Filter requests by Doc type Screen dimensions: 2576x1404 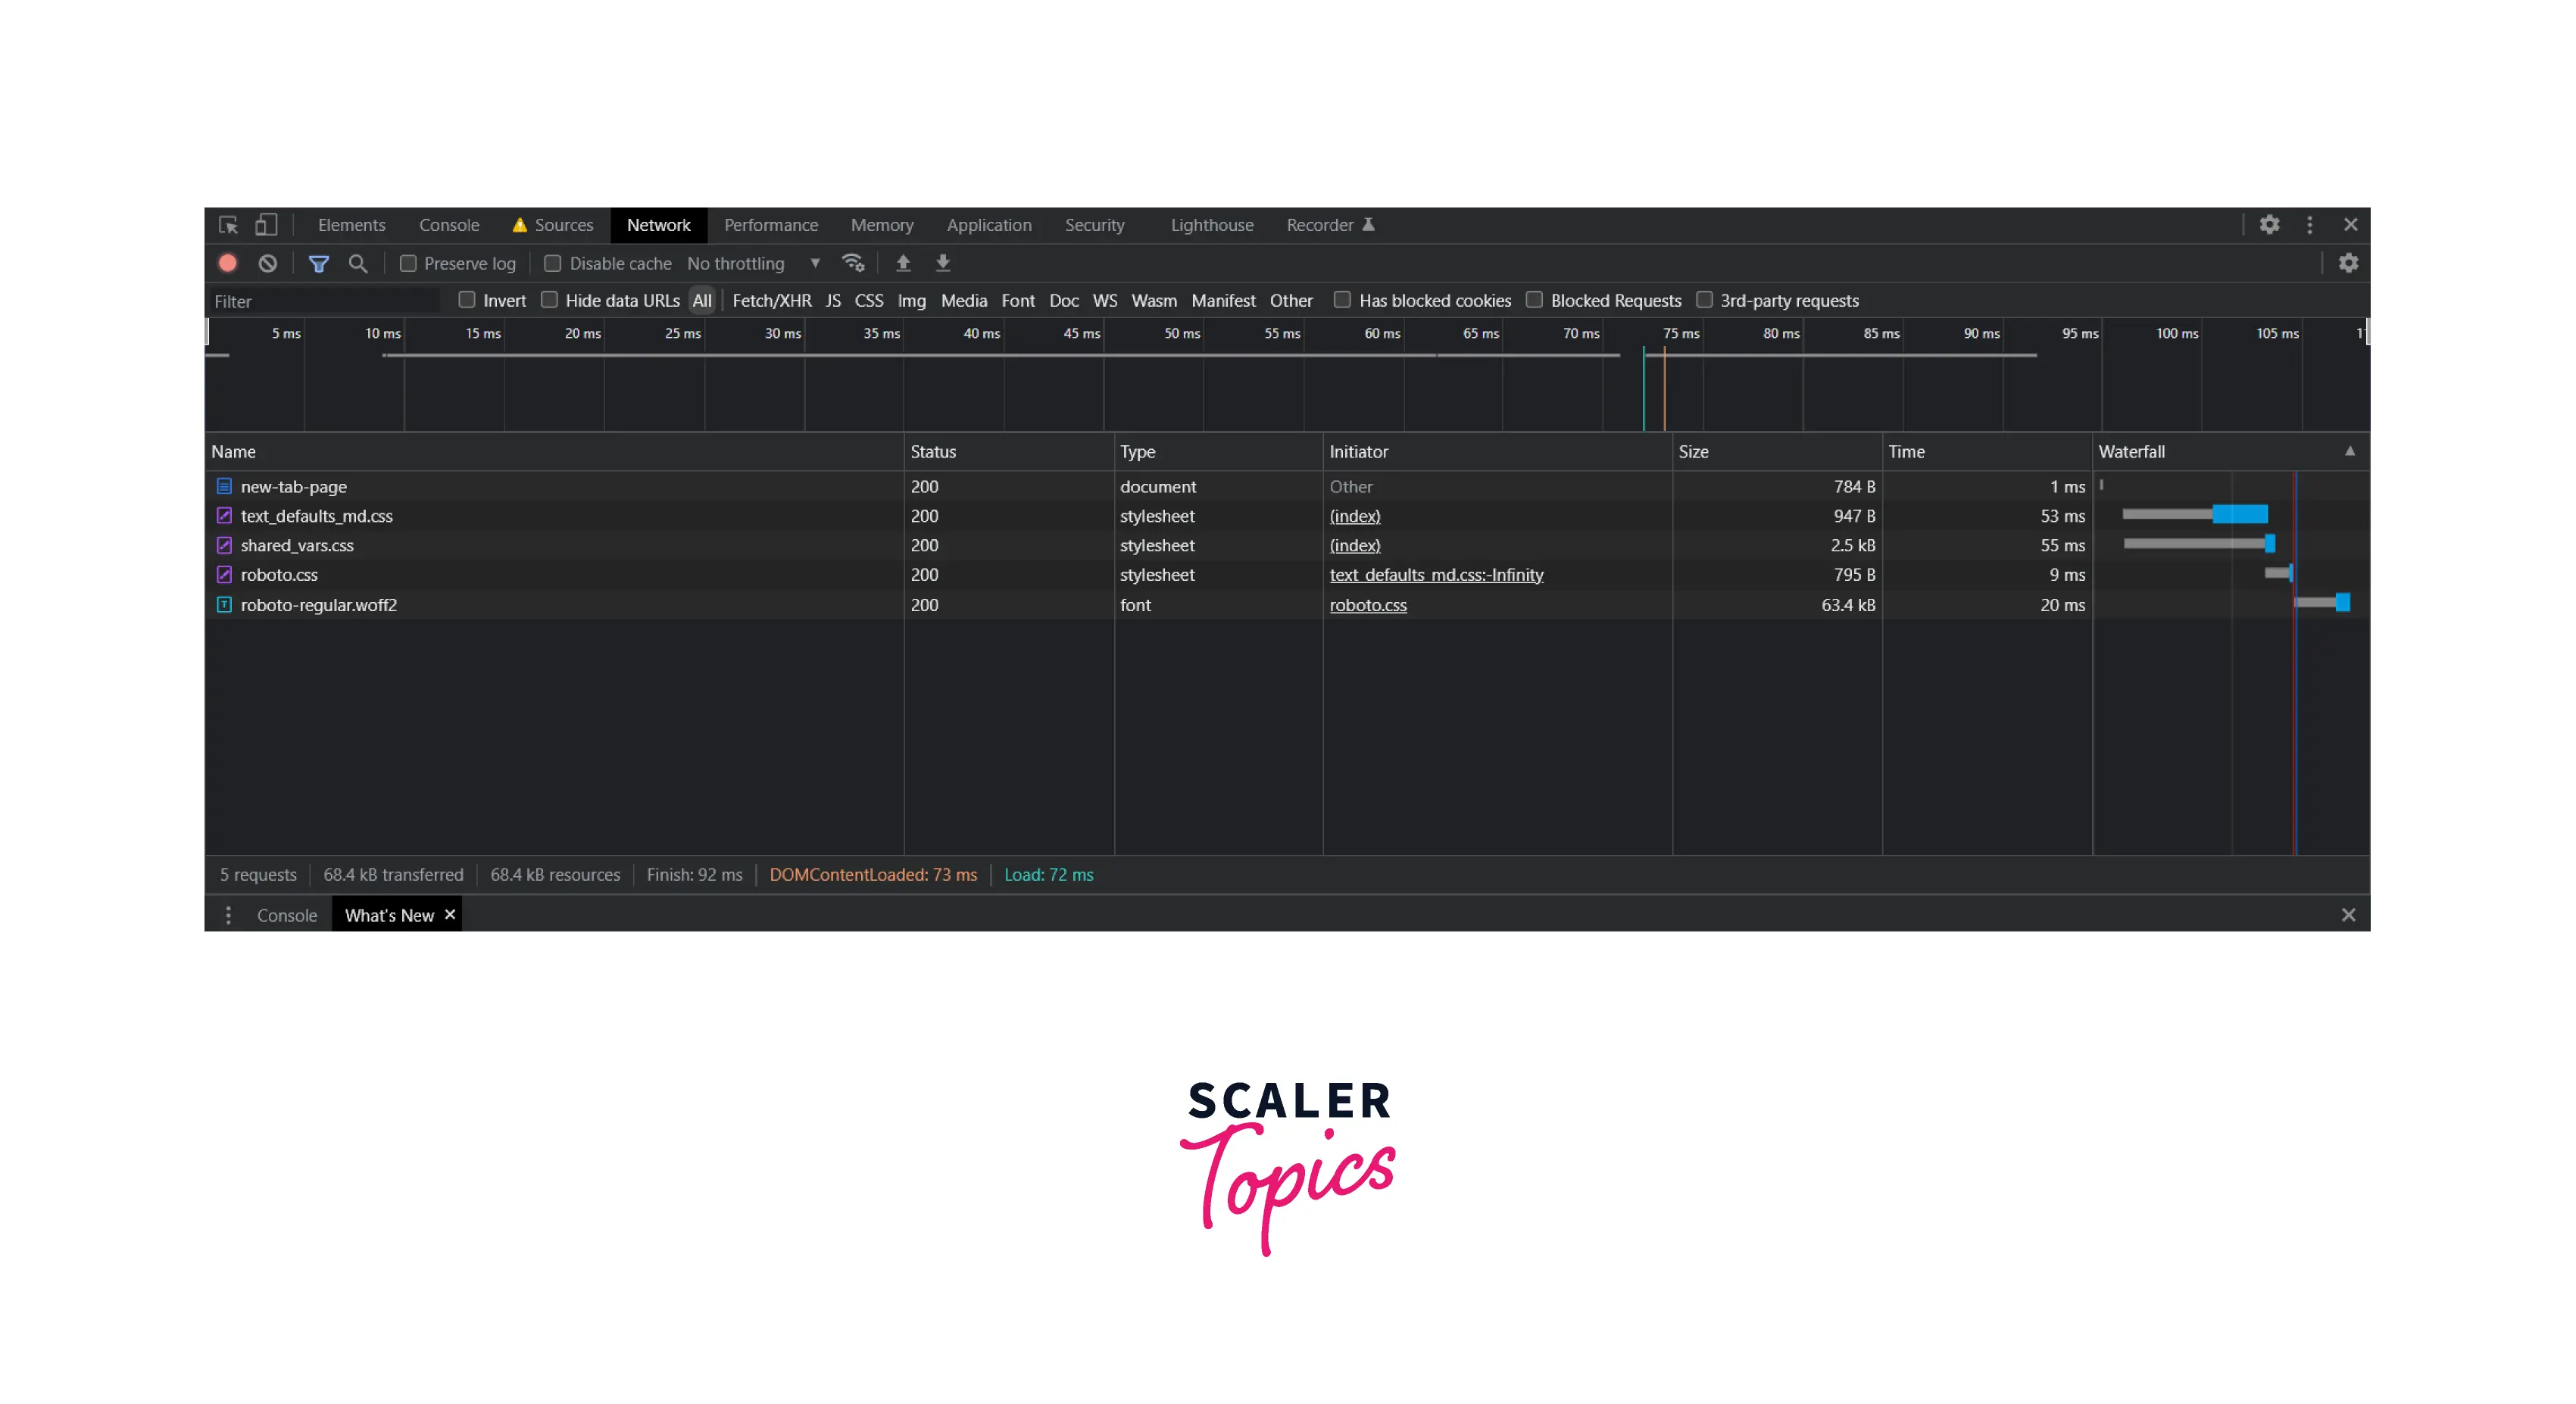click(1063, 300)
